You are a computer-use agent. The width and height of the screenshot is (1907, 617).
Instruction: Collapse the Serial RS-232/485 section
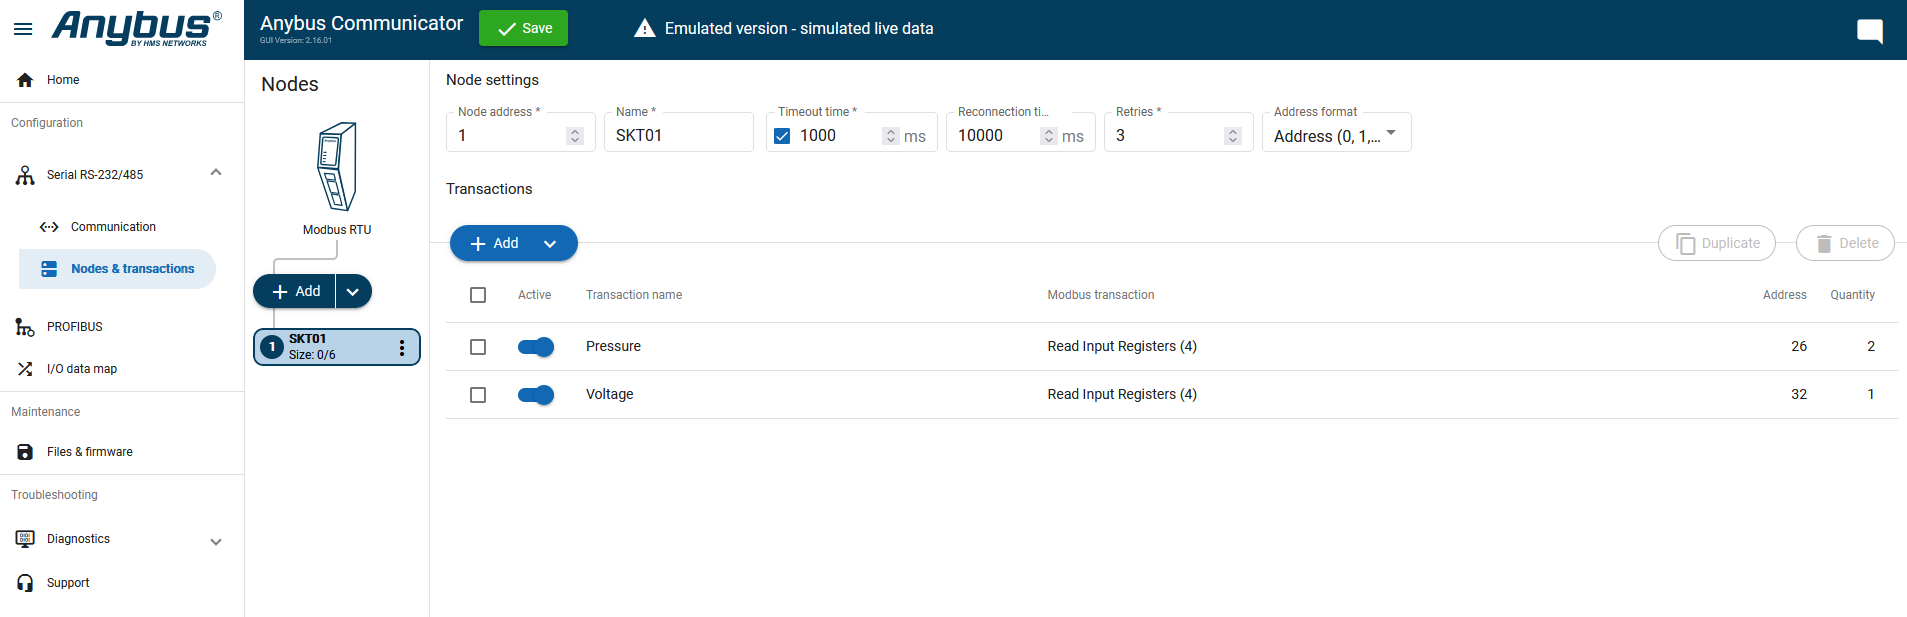point(216,173)
